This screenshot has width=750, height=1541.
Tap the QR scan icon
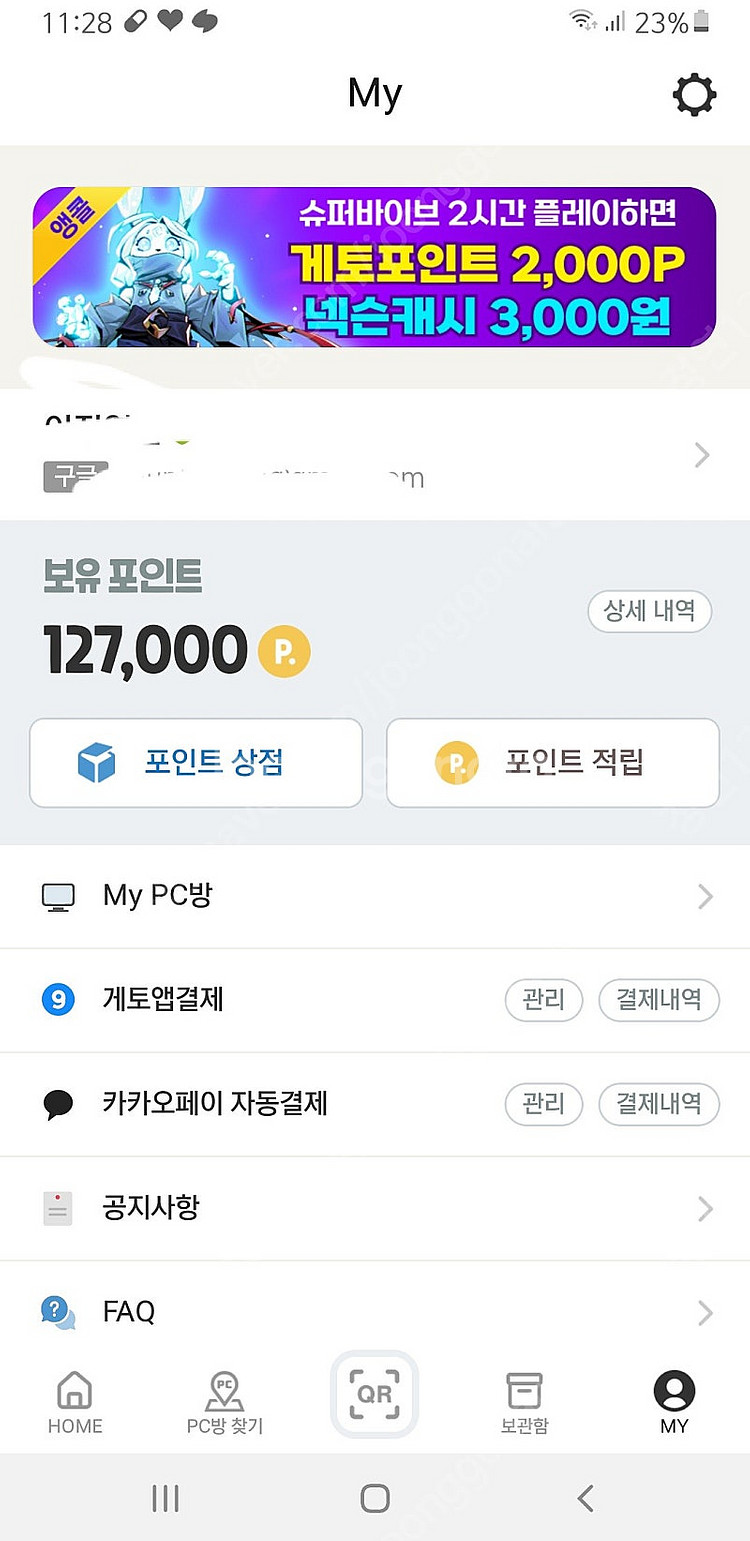374,1394
